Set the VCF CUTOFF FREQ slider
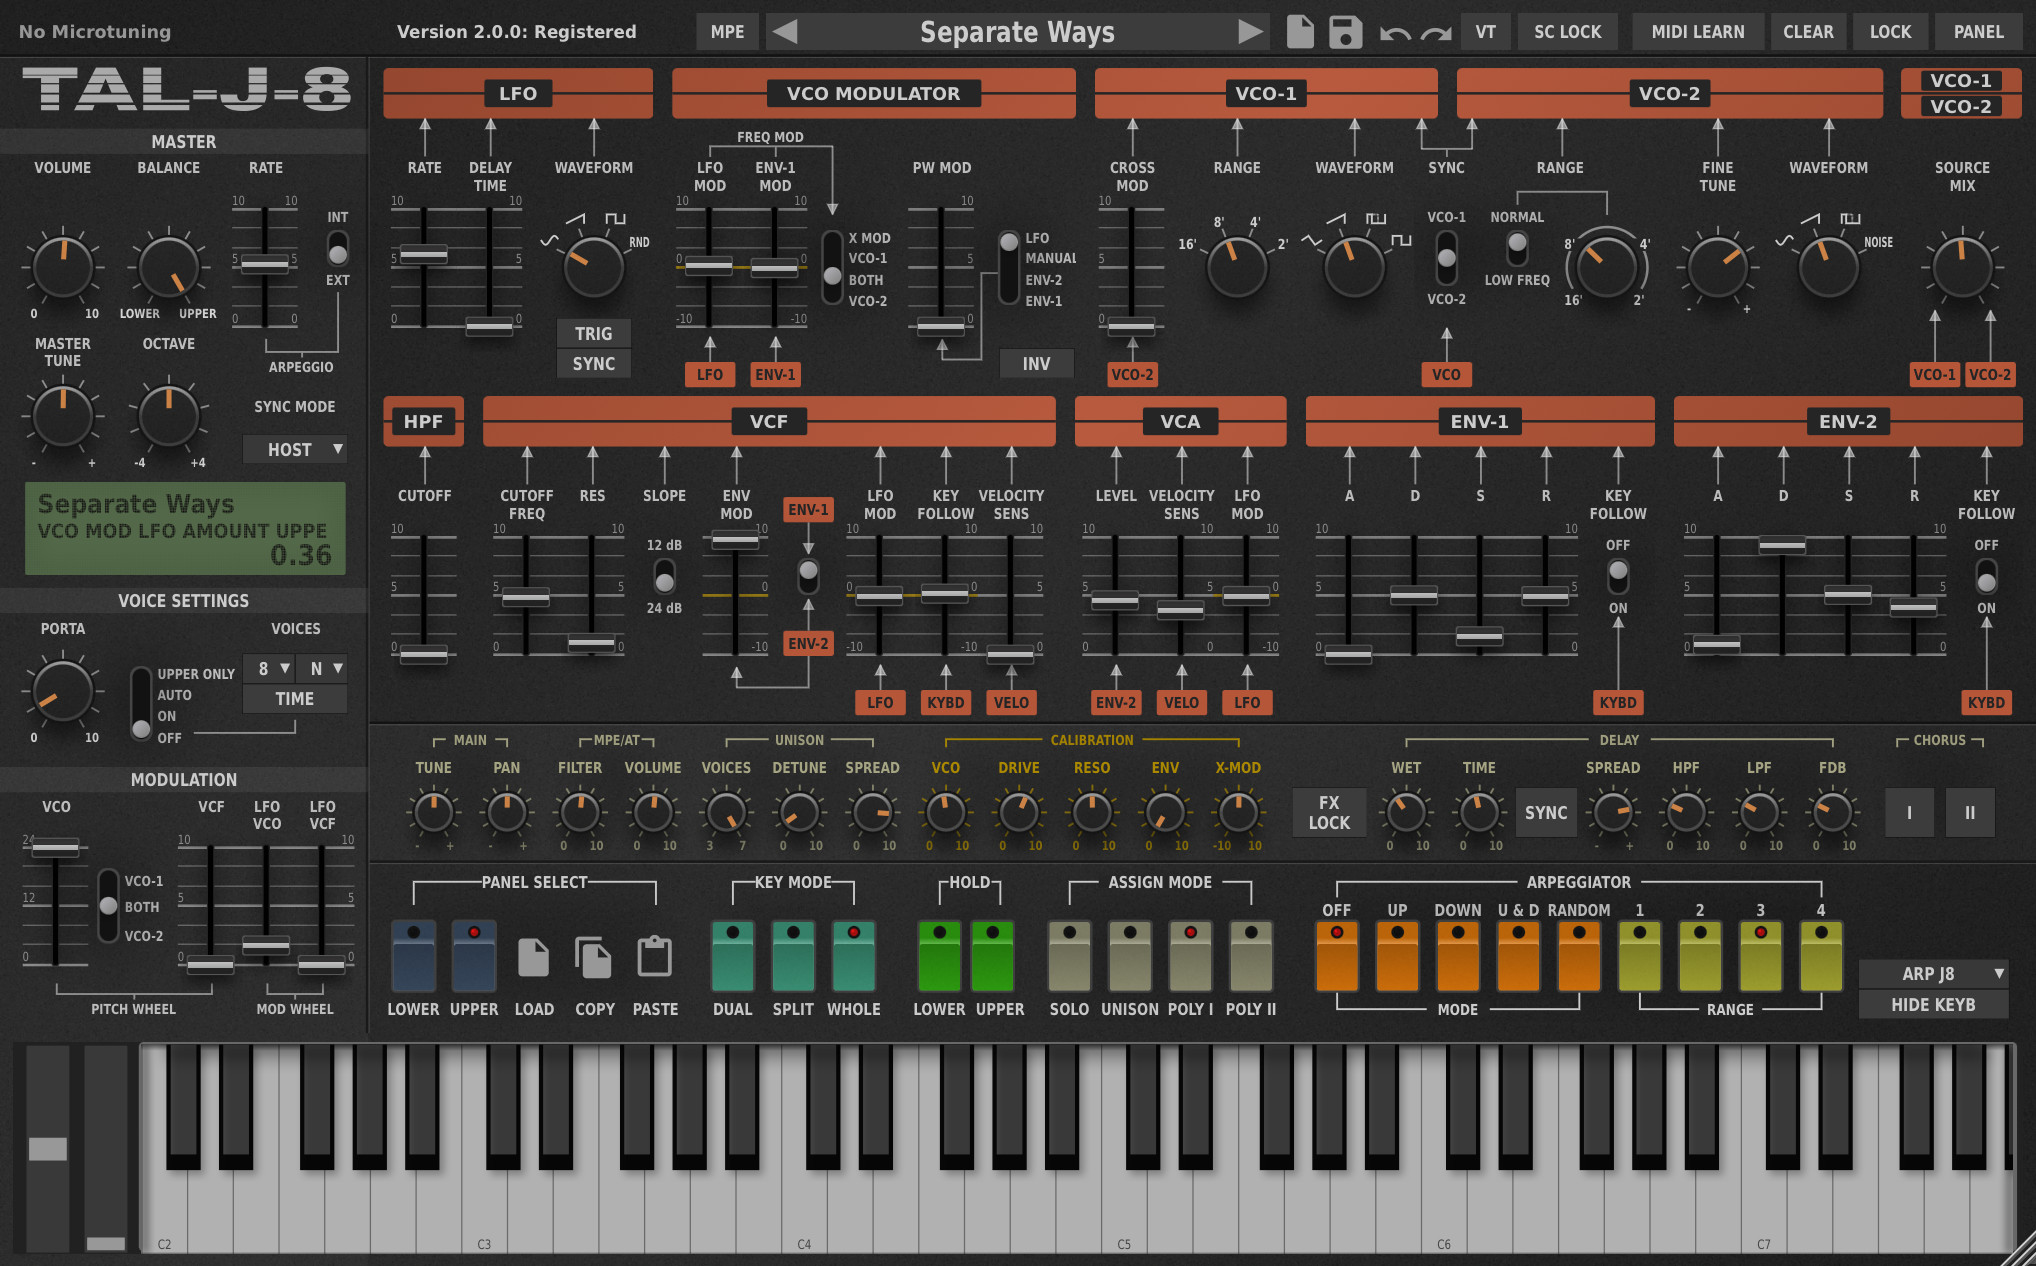 [526, 596]
